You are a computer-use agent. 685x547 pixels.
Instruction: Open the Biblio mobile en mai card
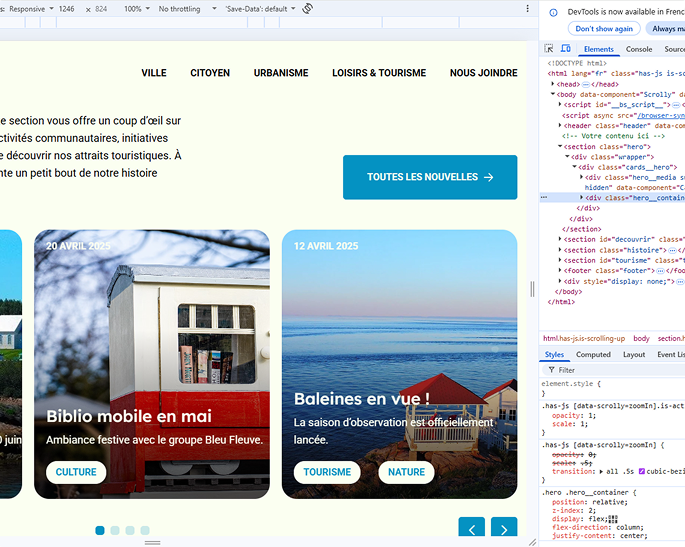pyautogui.click(x=152, y=364)
